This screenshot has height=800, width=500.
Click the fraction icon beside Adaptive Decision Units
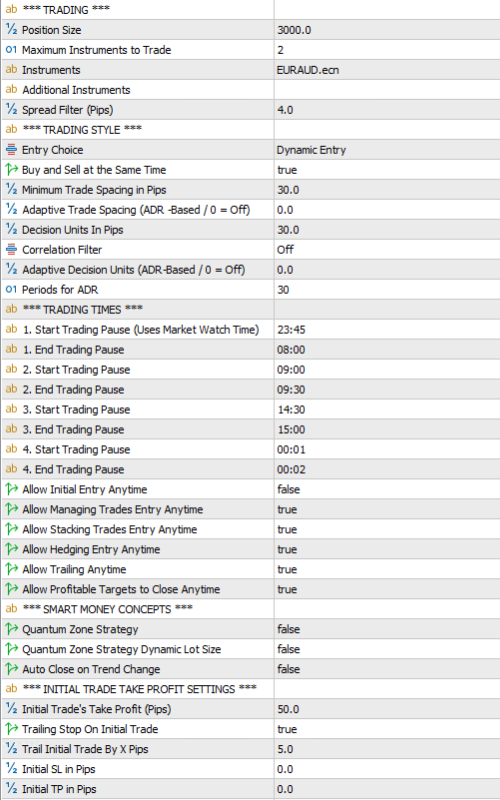tap(11, 269)
